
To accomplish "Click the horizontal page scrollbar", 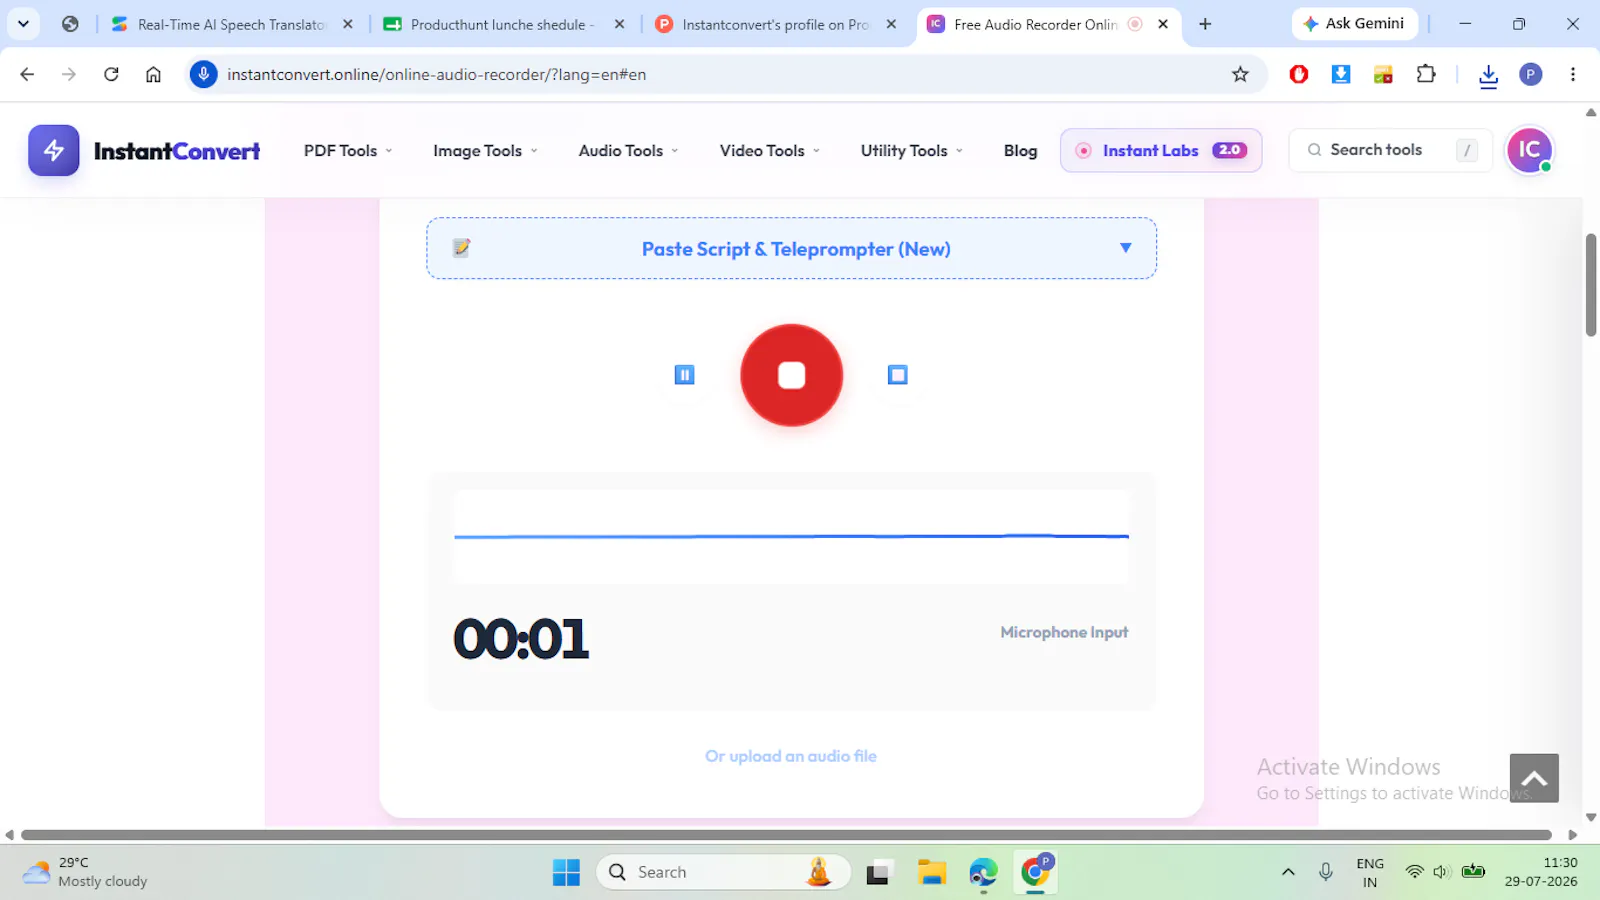I will point(786,834).
